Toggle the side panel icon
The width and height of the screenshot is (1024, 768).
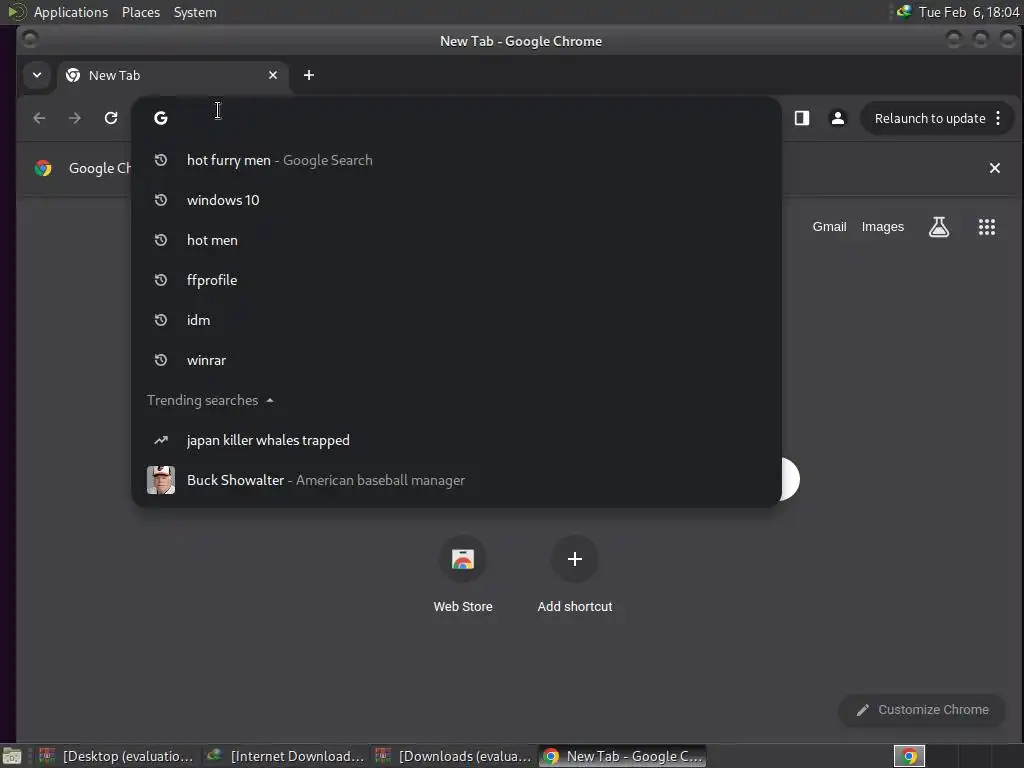coord(802,118)
